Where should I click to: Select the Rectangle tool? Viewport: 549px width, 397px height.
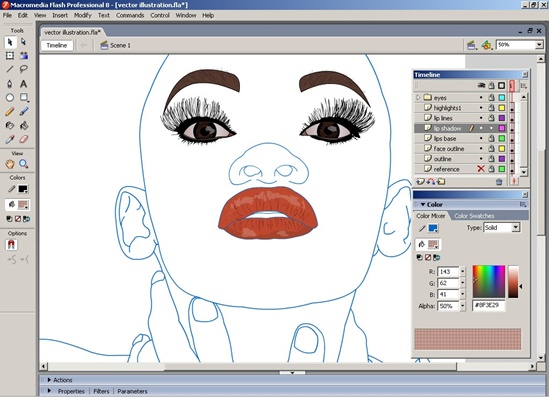(23, 98)
